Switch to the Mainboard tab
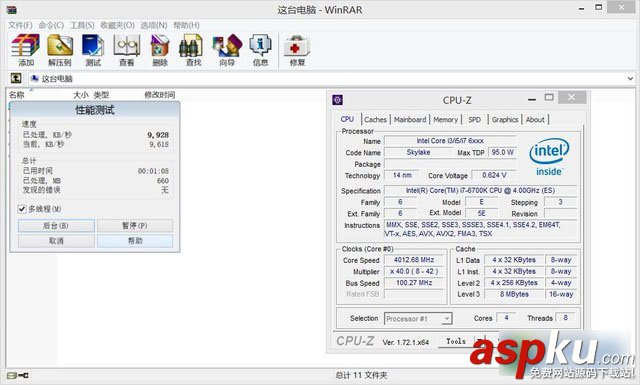 point(410,120)
